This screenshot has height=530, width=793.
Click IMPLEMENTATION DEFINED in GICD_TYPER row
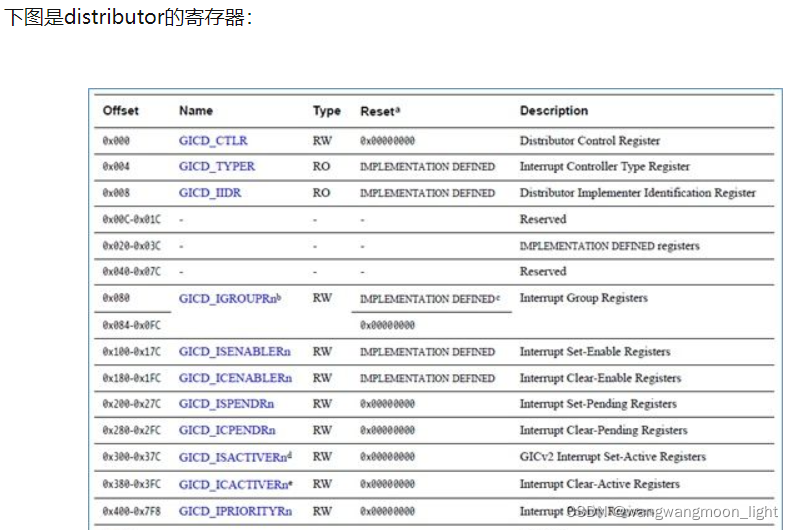pos(427,166)
